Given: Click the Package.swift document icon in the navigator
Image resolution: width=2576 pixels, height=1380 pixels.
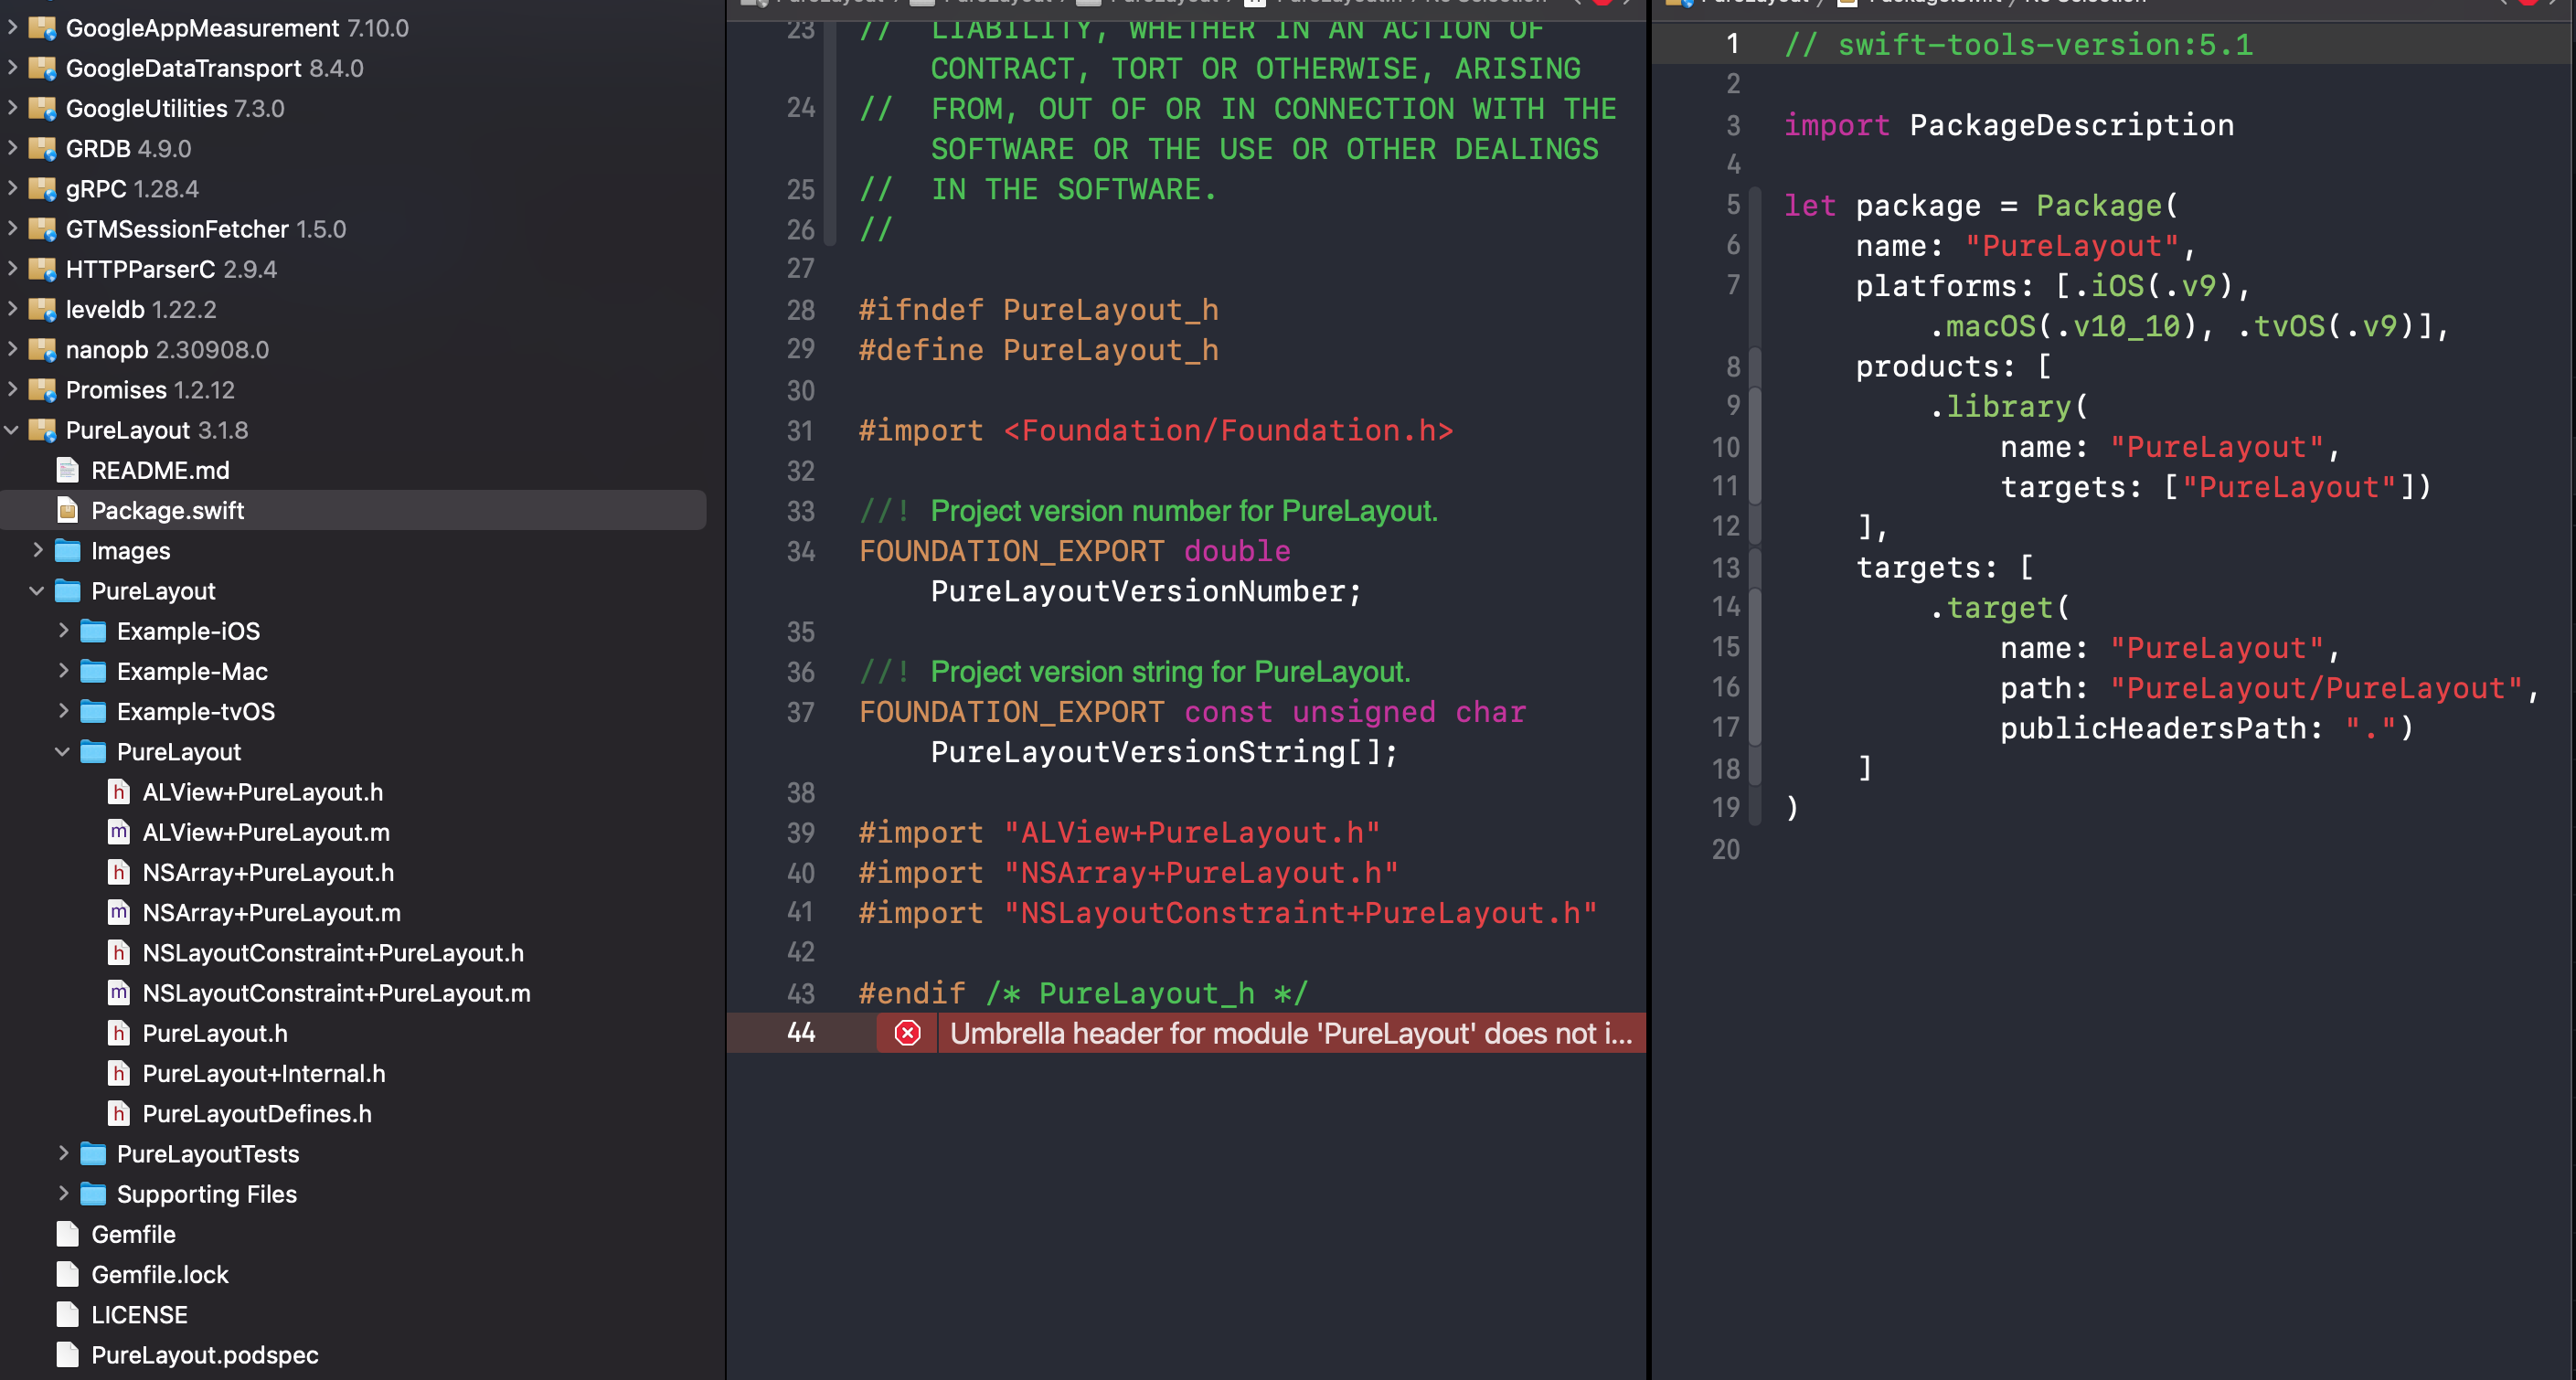Looking at the screenshot, I should tap(67, 510).
